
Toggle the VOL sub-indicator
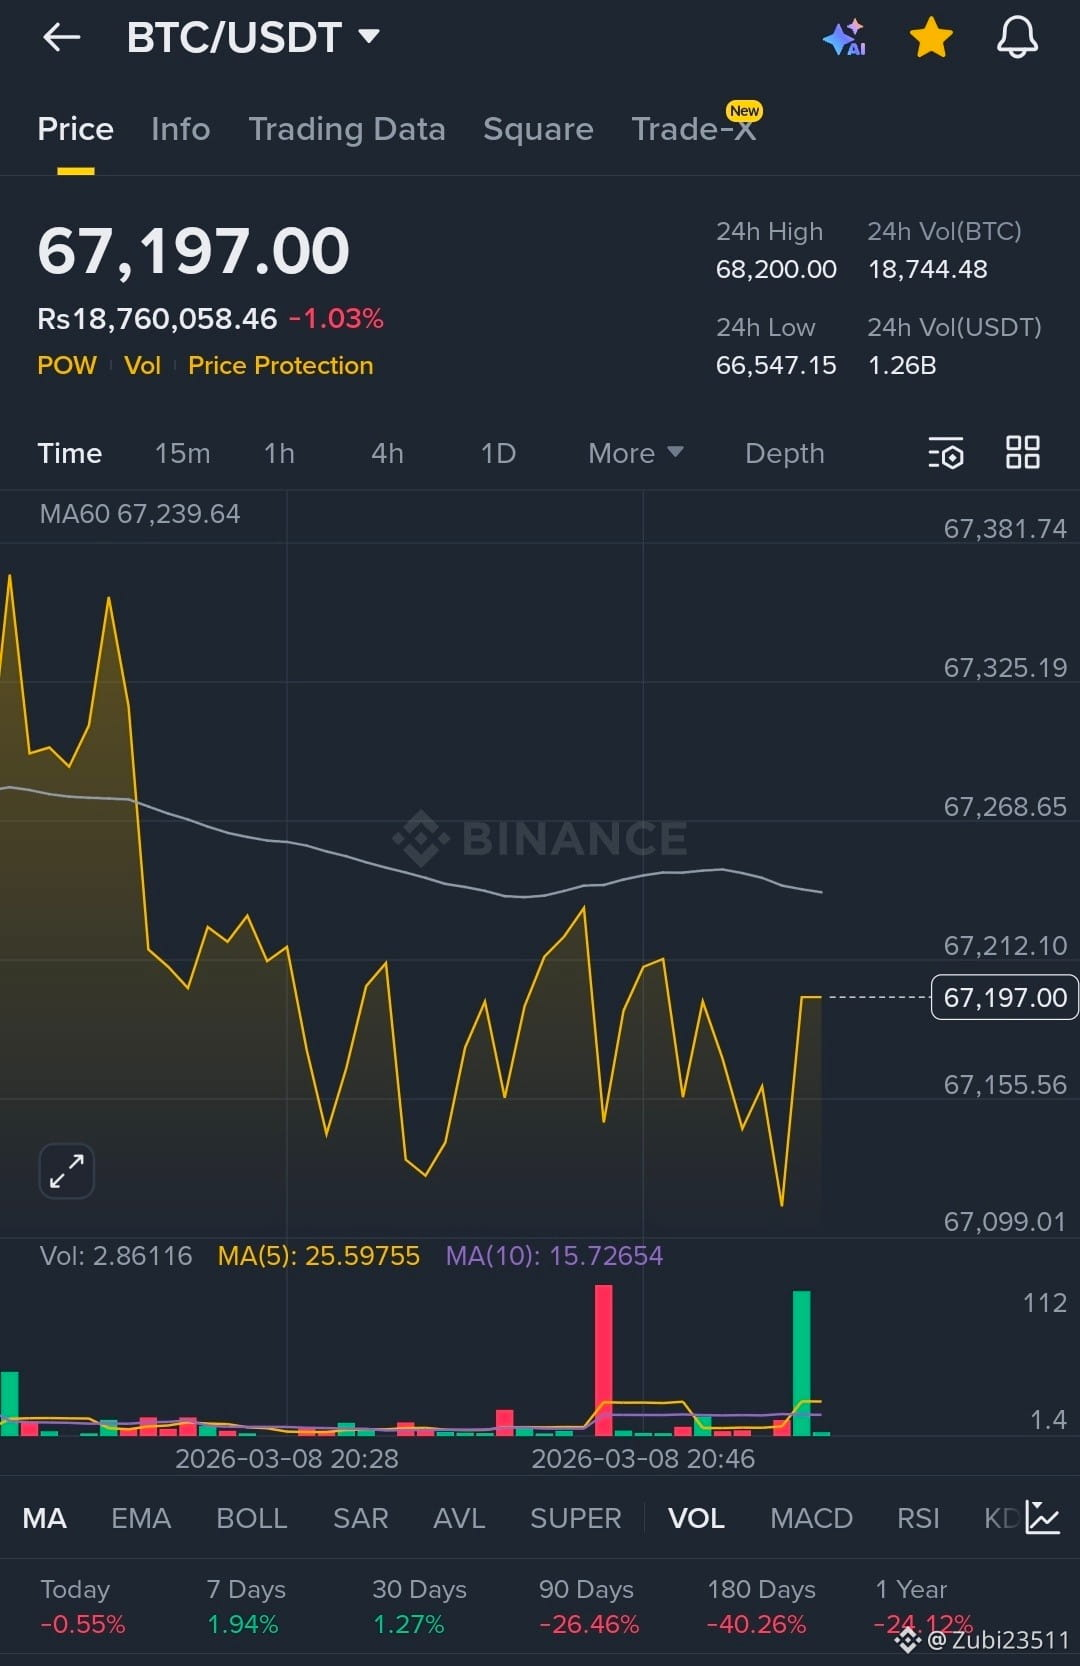696,1518
